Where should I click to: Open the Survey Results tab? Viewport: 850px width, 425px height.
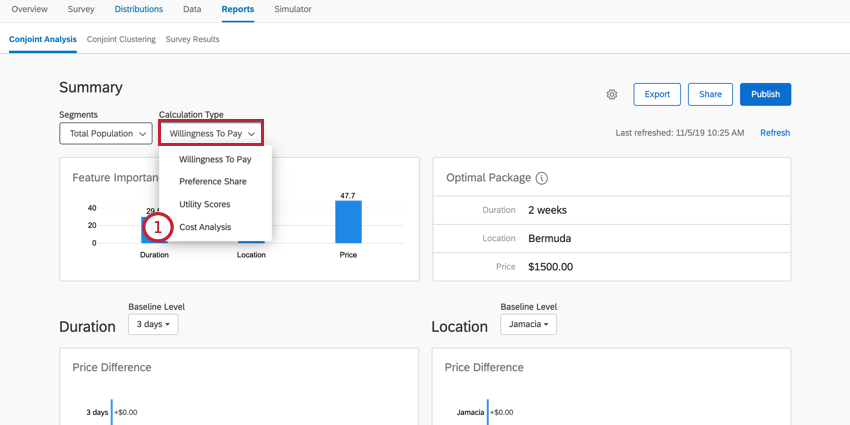pos(192,40)
